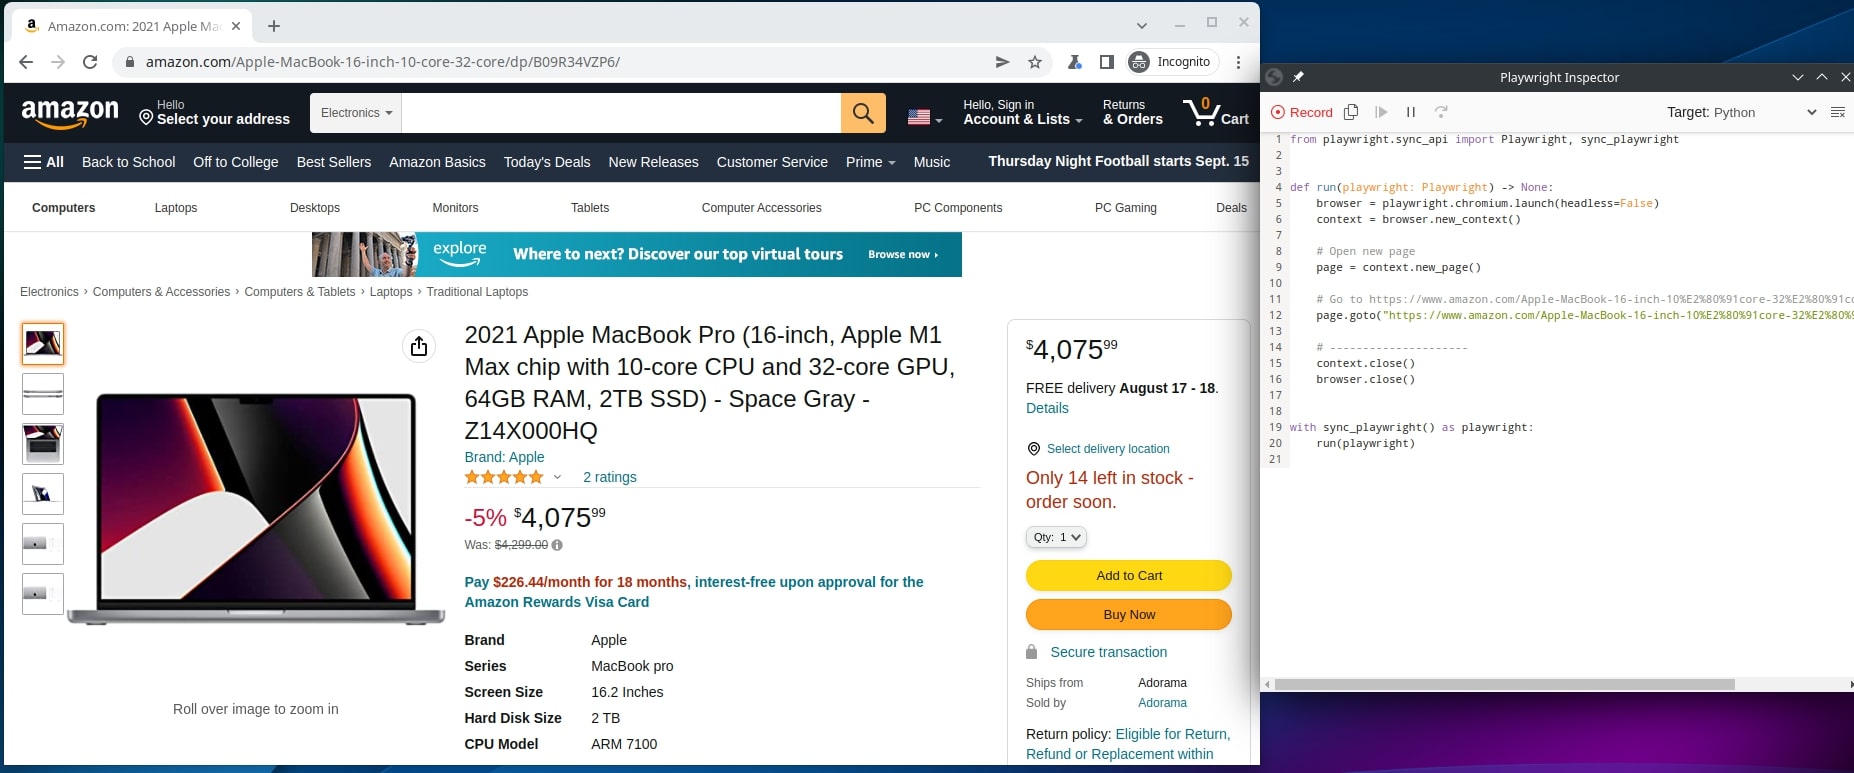The image size is (1854, 773).
Task: Click the Amazon search input field
Action: click(621, 113)
